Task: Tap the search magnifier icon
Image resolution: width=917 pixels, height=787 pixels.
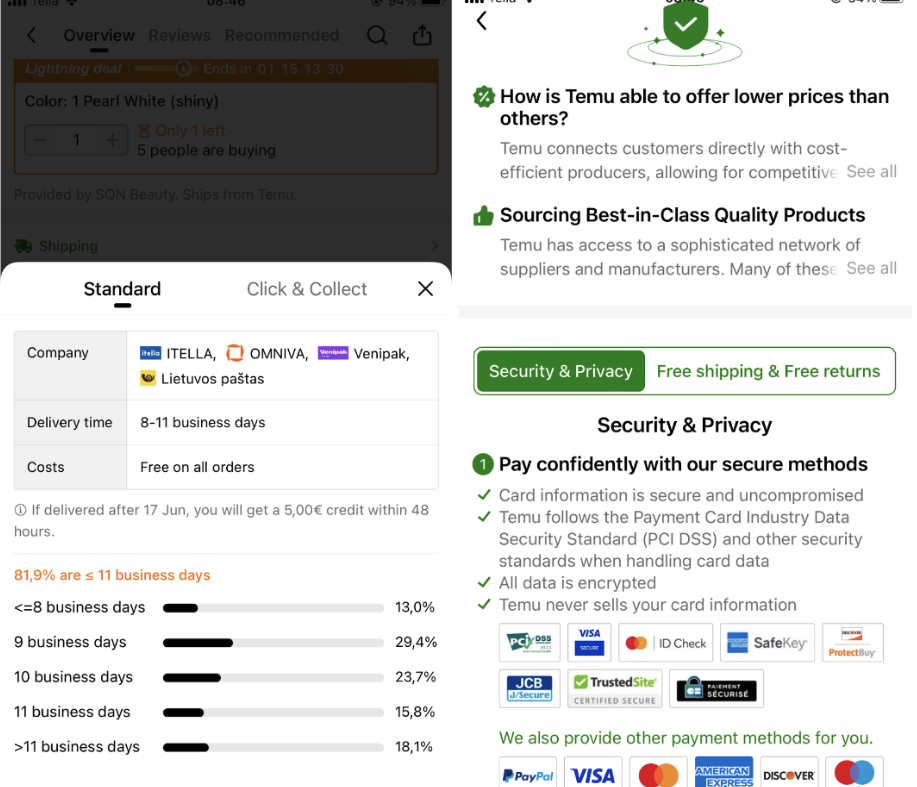Action: [x=377, y=36]
